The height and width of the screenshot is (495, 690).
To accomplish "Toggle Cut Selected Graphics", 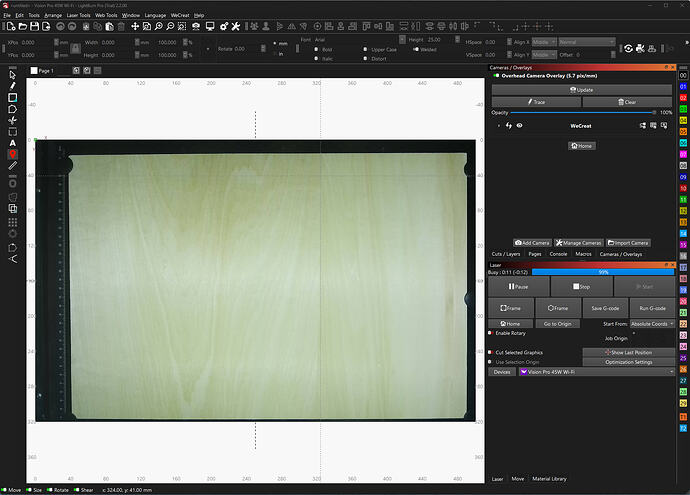I will (x=491, y=352).
